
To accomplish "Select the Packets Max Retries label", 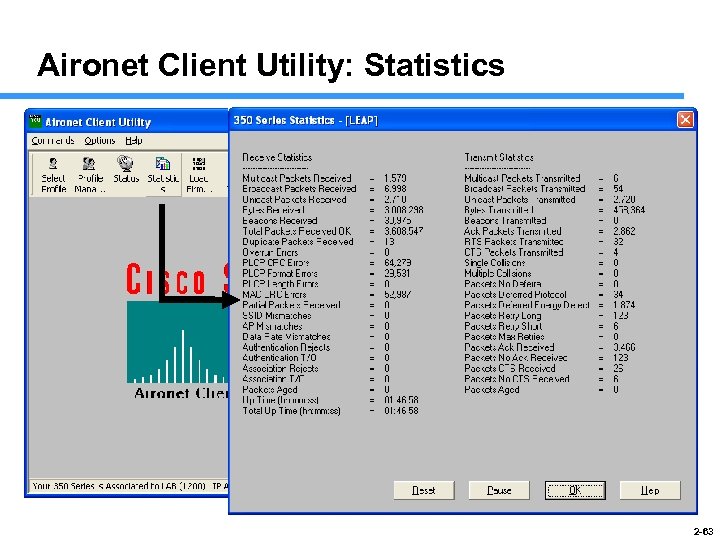I will tap(504, 337).
